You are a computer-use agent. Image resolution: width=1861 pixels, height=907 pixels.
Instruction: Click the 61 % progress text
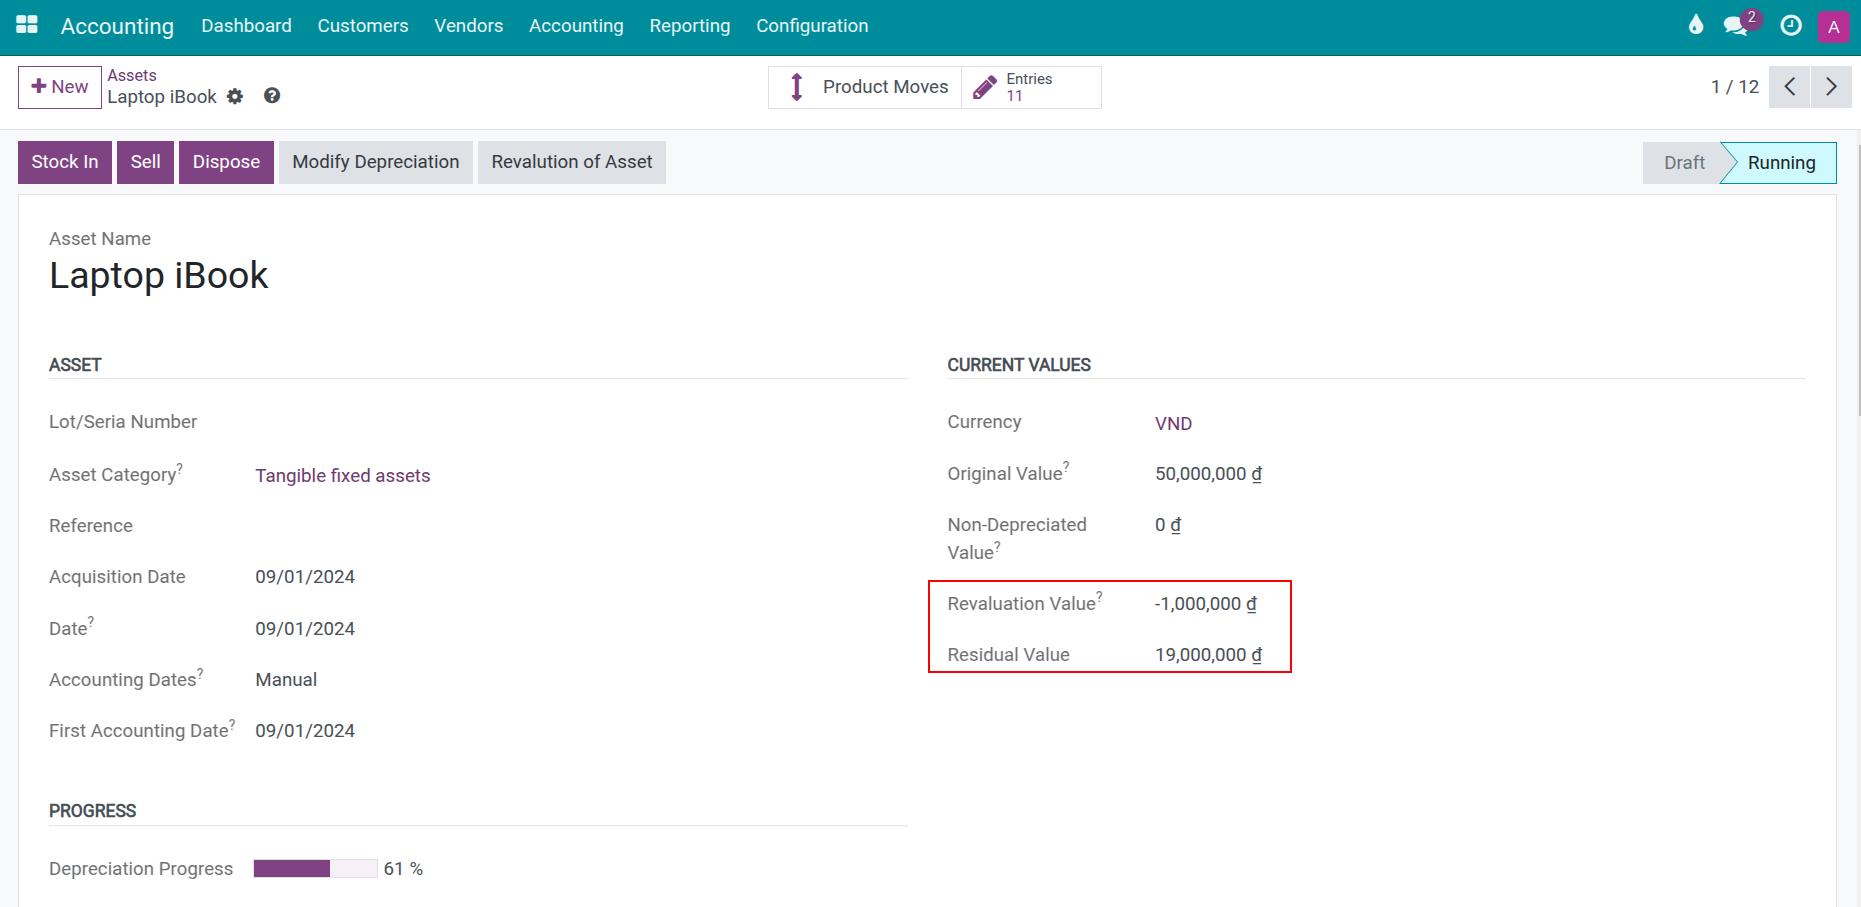coord(403,869)
